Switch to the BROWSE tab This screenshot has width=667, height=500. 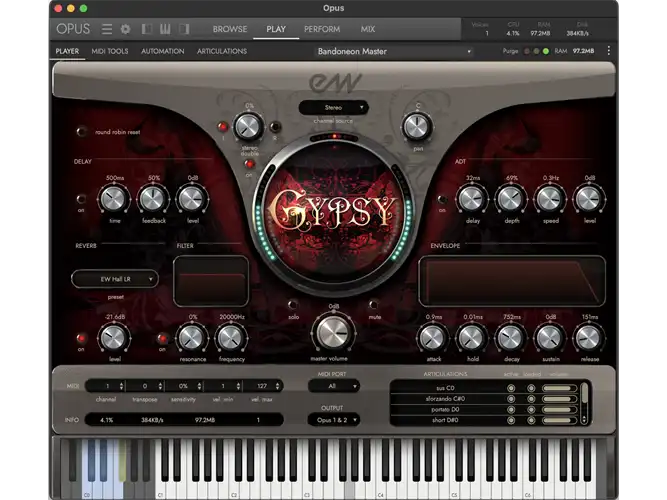230,29
